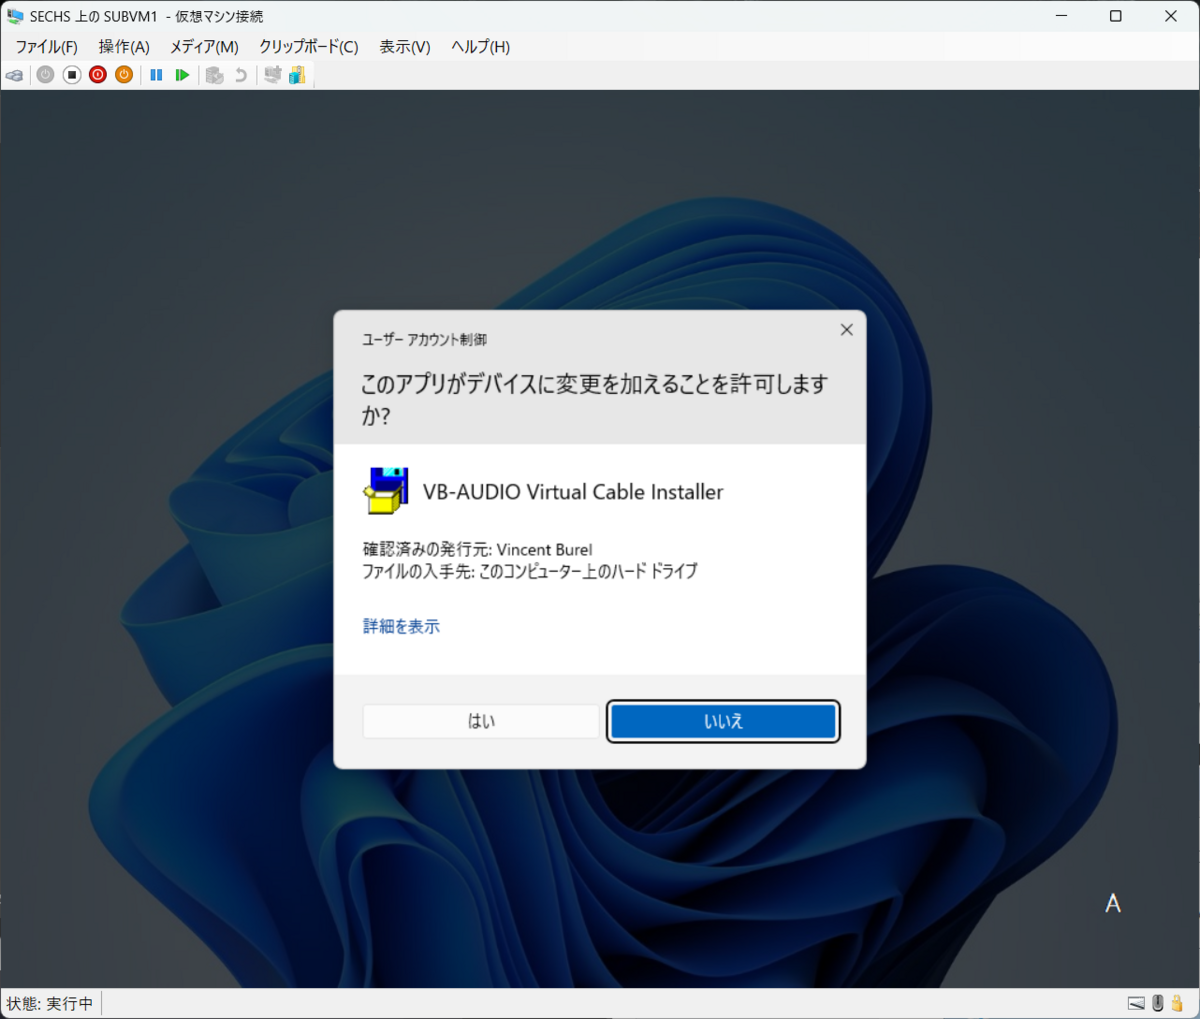Turn off the VM with the black square icon
Viewport: 1200px width, 1019px height.
(x=72, y=75)
